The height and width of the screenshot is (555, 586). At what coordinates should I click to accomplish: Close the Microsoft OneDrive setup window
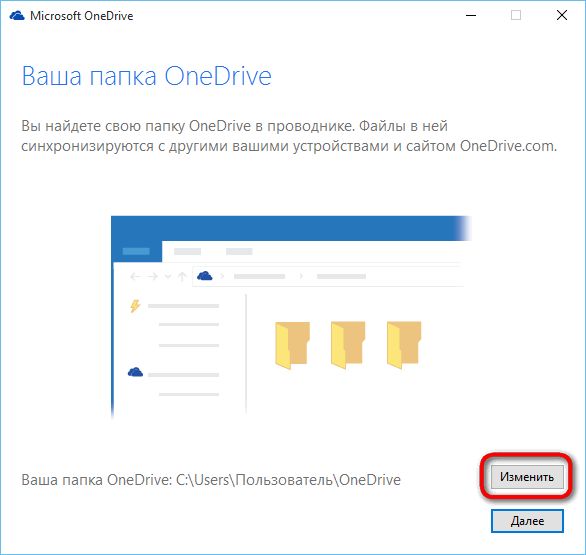[561, 15]
